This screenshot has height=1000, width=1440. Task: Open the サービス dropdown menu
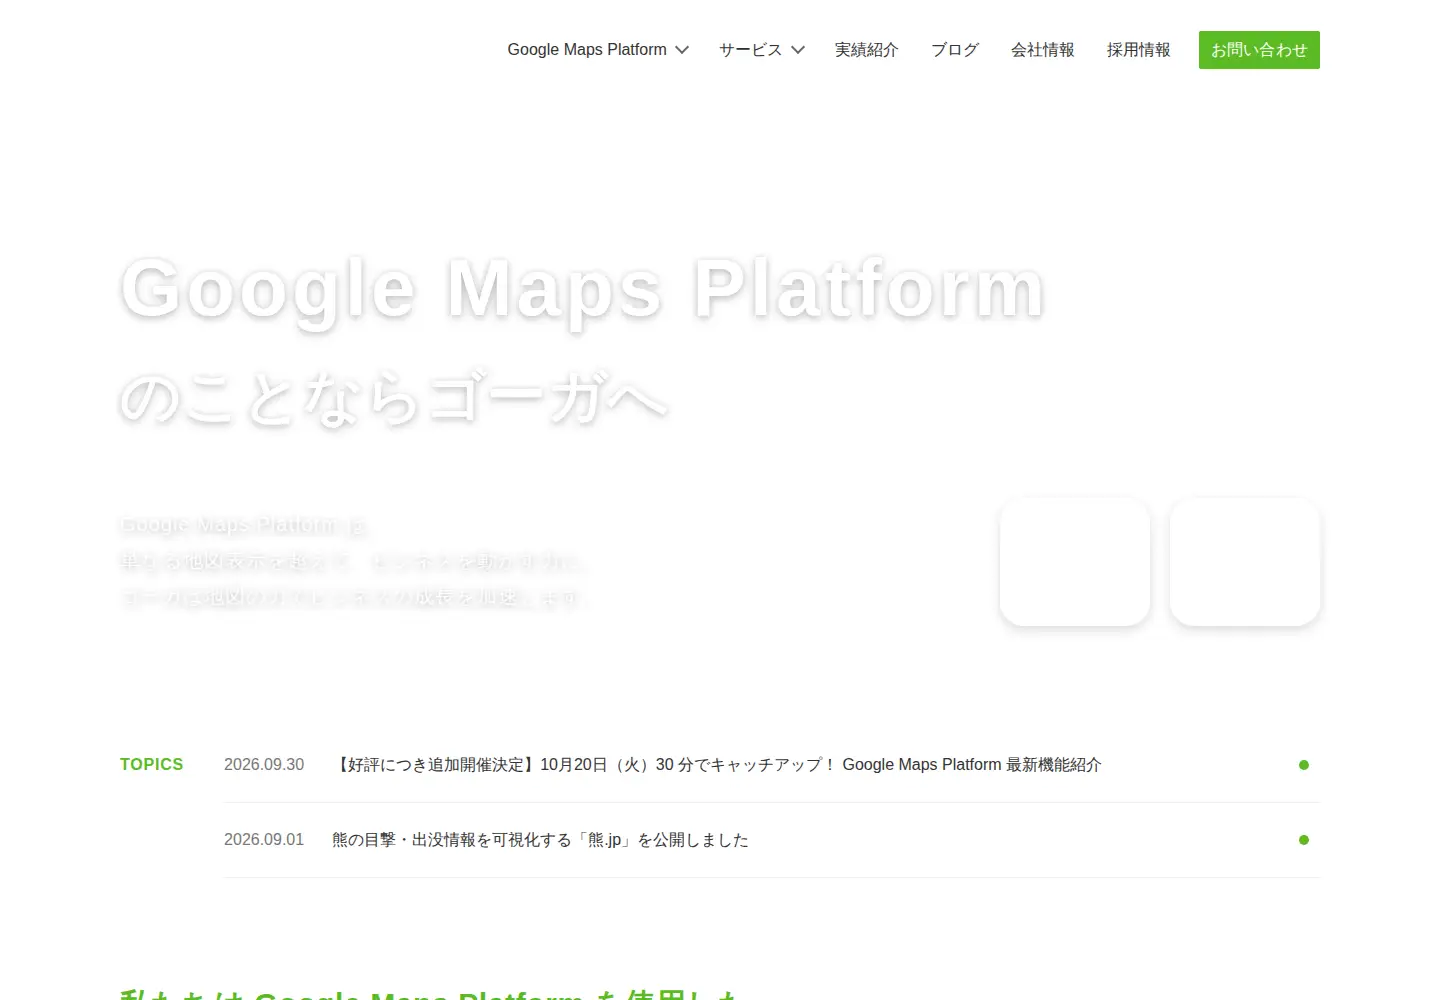pyautogui.click(x=761, y=50)
